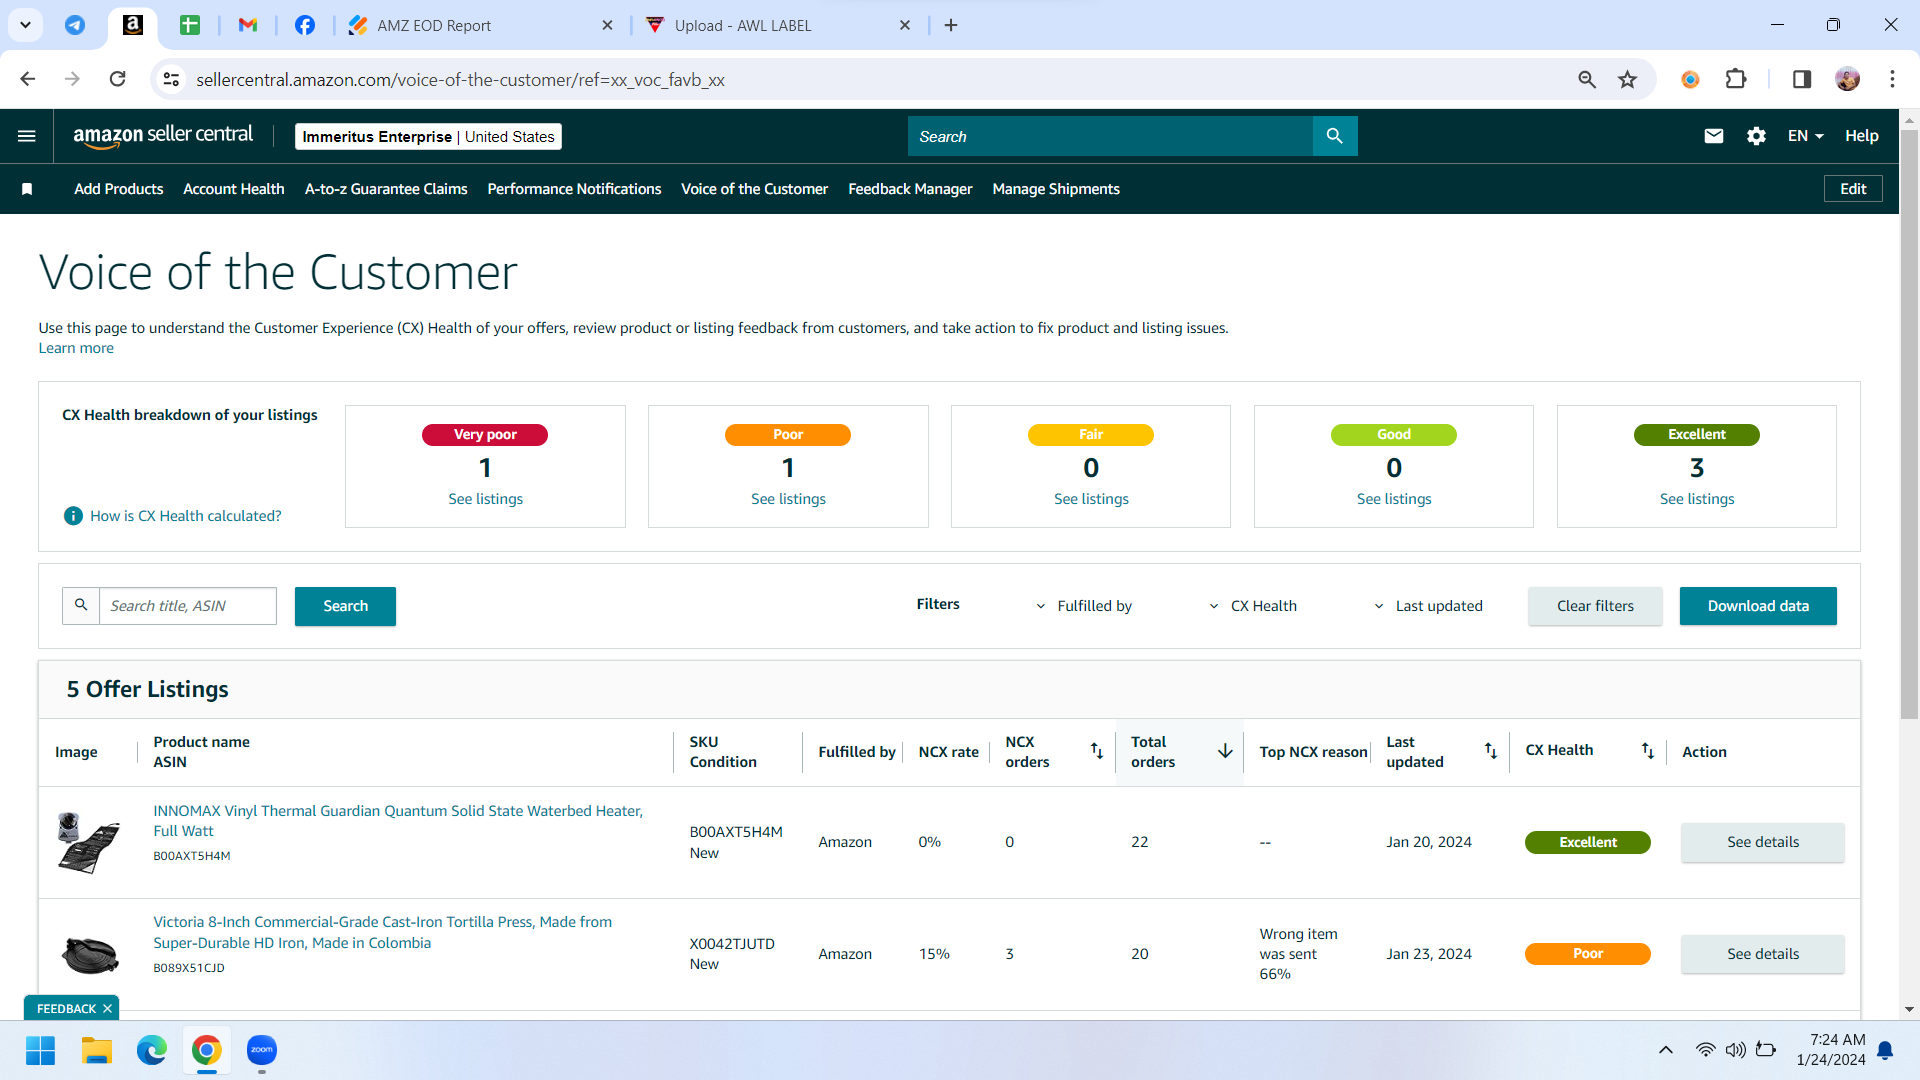Open the Gmail pinned tab
Viewport: 1920px width, 1080px height.
point(248,25)
